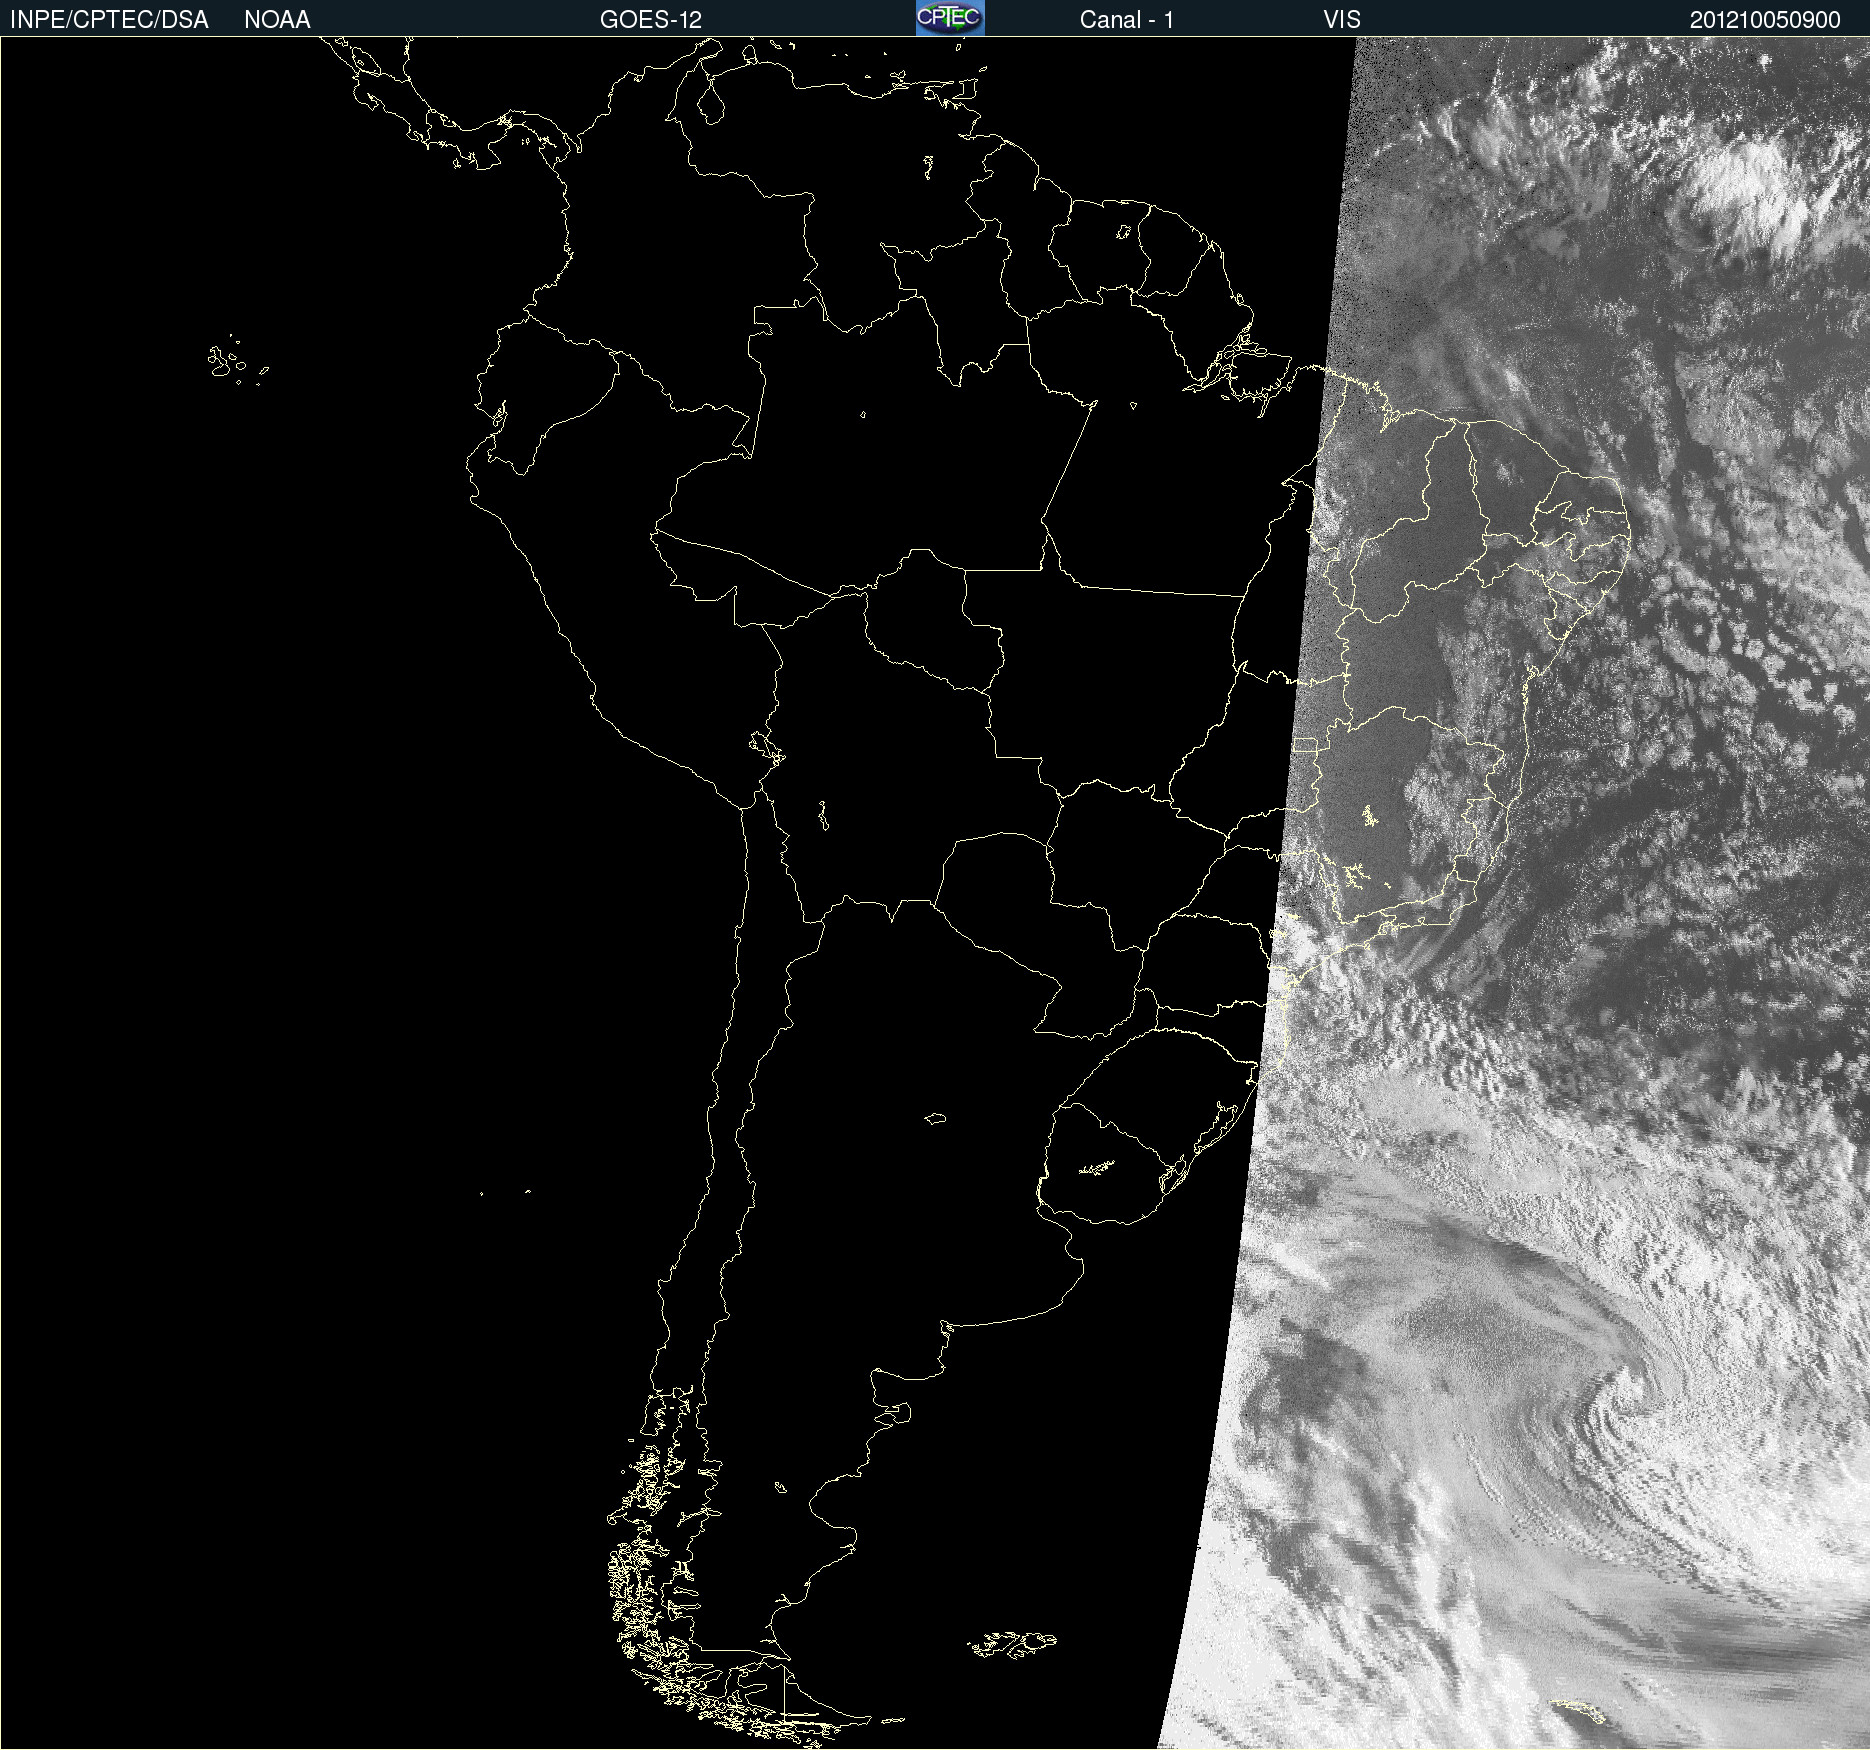Click the VIS channel label

click(1342, 19)
